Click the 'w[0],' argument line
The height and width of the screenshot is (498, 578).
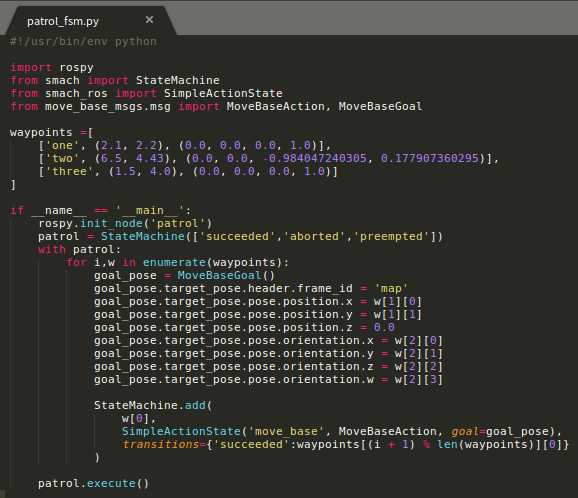click(x=139, y=418)
